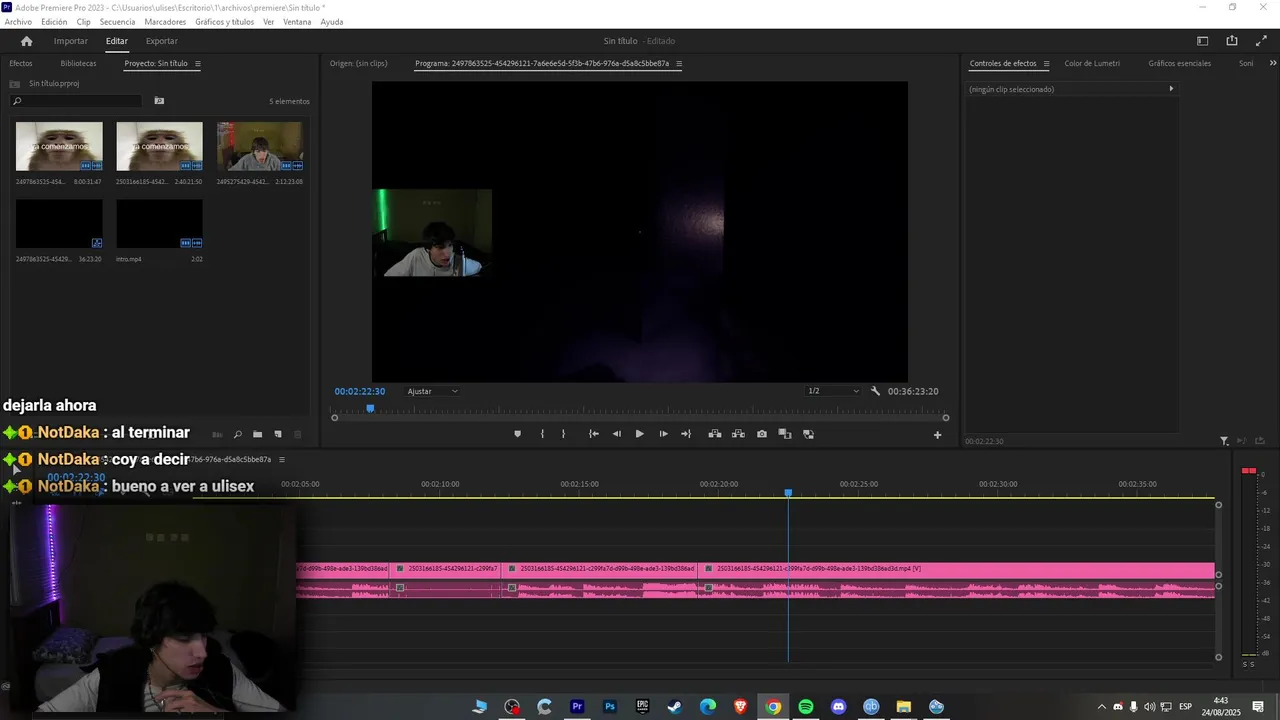Image resolution: width=1280 pixels, height=720 pixels.
Task: Go to Out point in Program monitor
Action: pos(686,434)
